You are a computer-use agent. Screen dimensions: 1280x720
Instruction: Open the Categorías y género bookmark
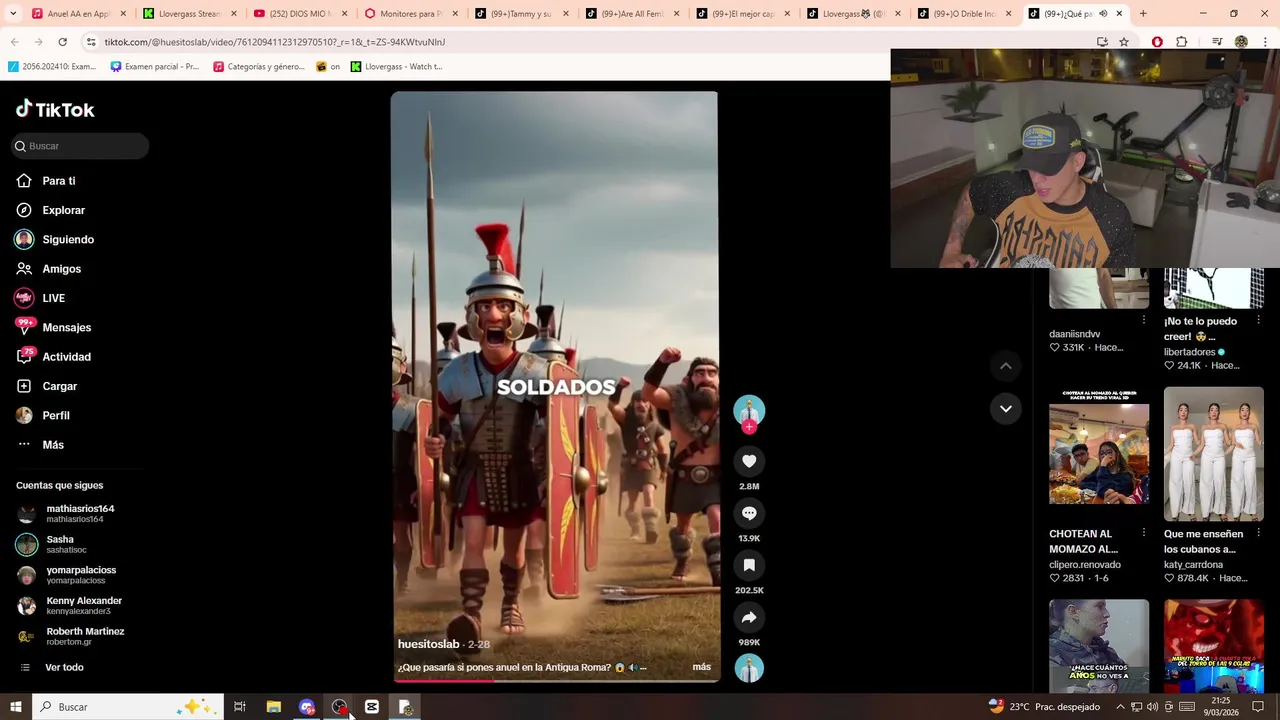pyautogui.click(x=258, y=67)
